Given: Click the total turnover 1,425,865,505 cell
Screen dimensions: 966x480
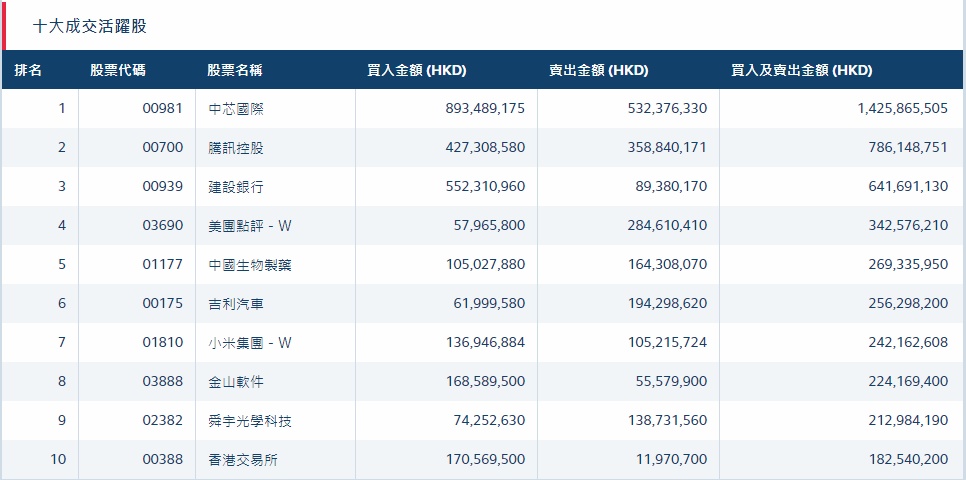Looking at the screenshot, I should (902, 109).
